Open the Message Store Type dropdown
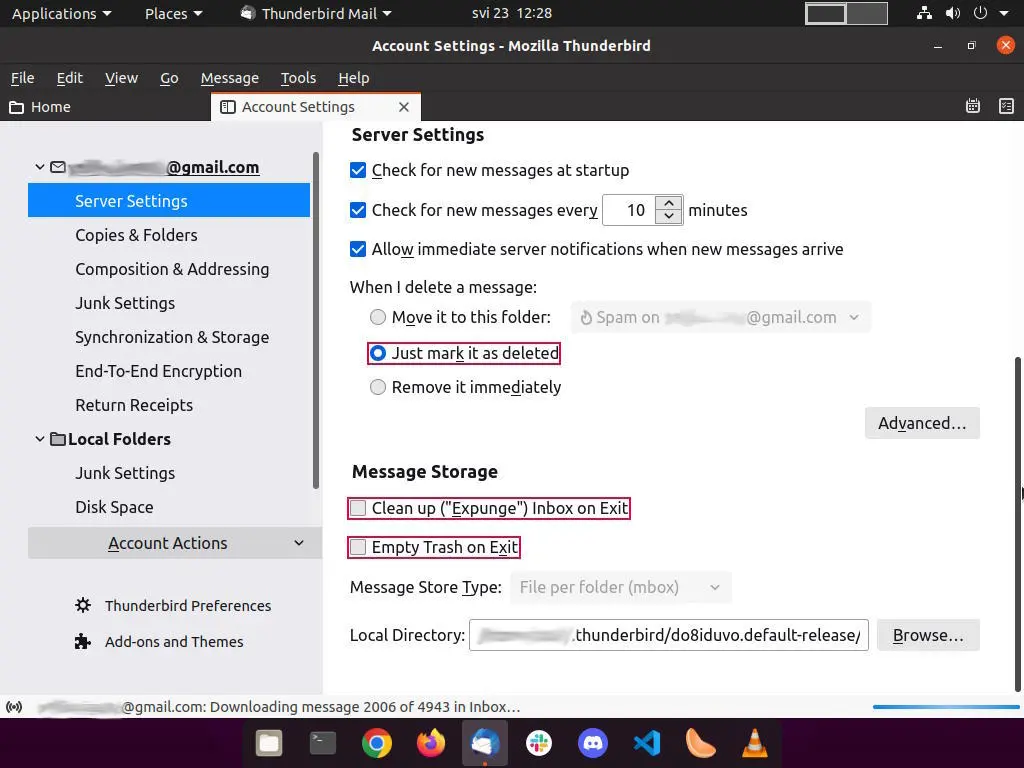 click(620, 587)
